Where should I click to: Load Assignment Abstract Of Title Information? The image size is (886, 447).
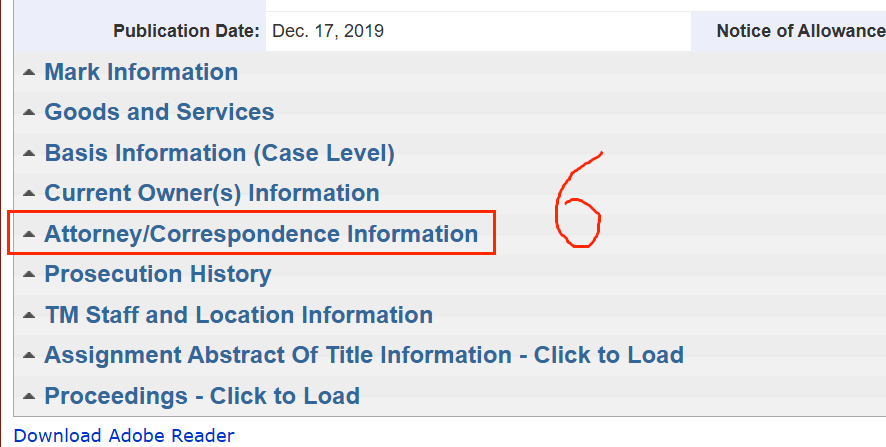[364, 355]
